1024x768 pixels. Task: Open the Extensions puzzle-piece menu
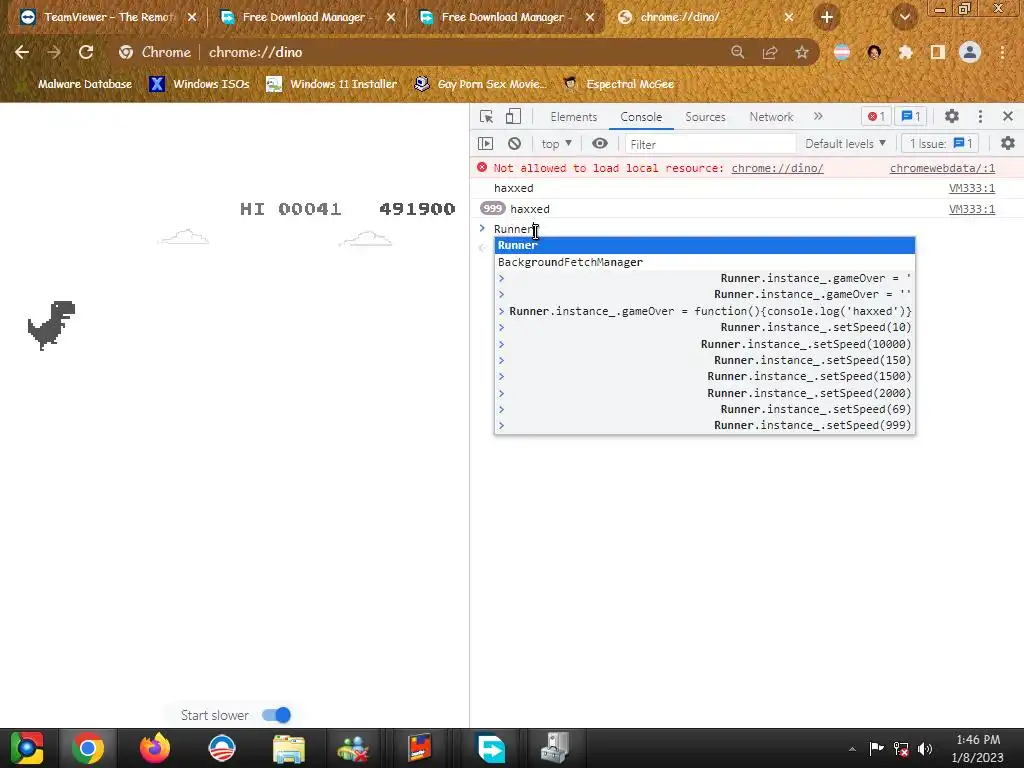pos(905,52)
